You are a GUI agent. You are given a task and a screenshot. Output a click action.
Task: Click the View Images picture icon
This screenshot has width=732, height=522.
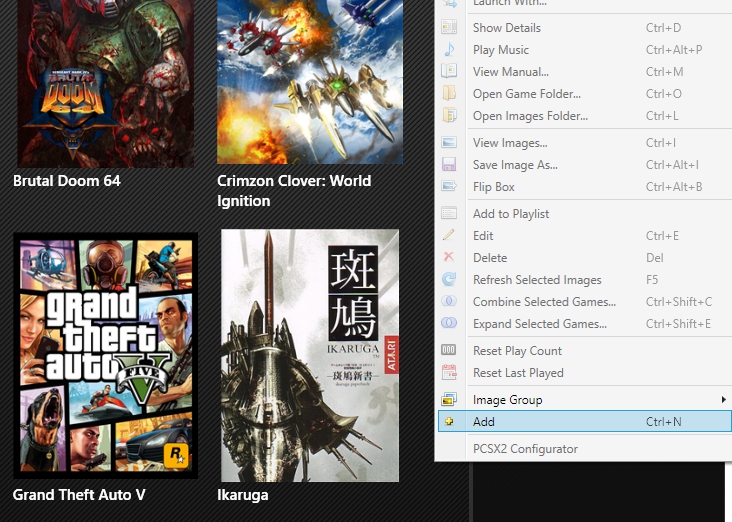click(x=449, y=142)
